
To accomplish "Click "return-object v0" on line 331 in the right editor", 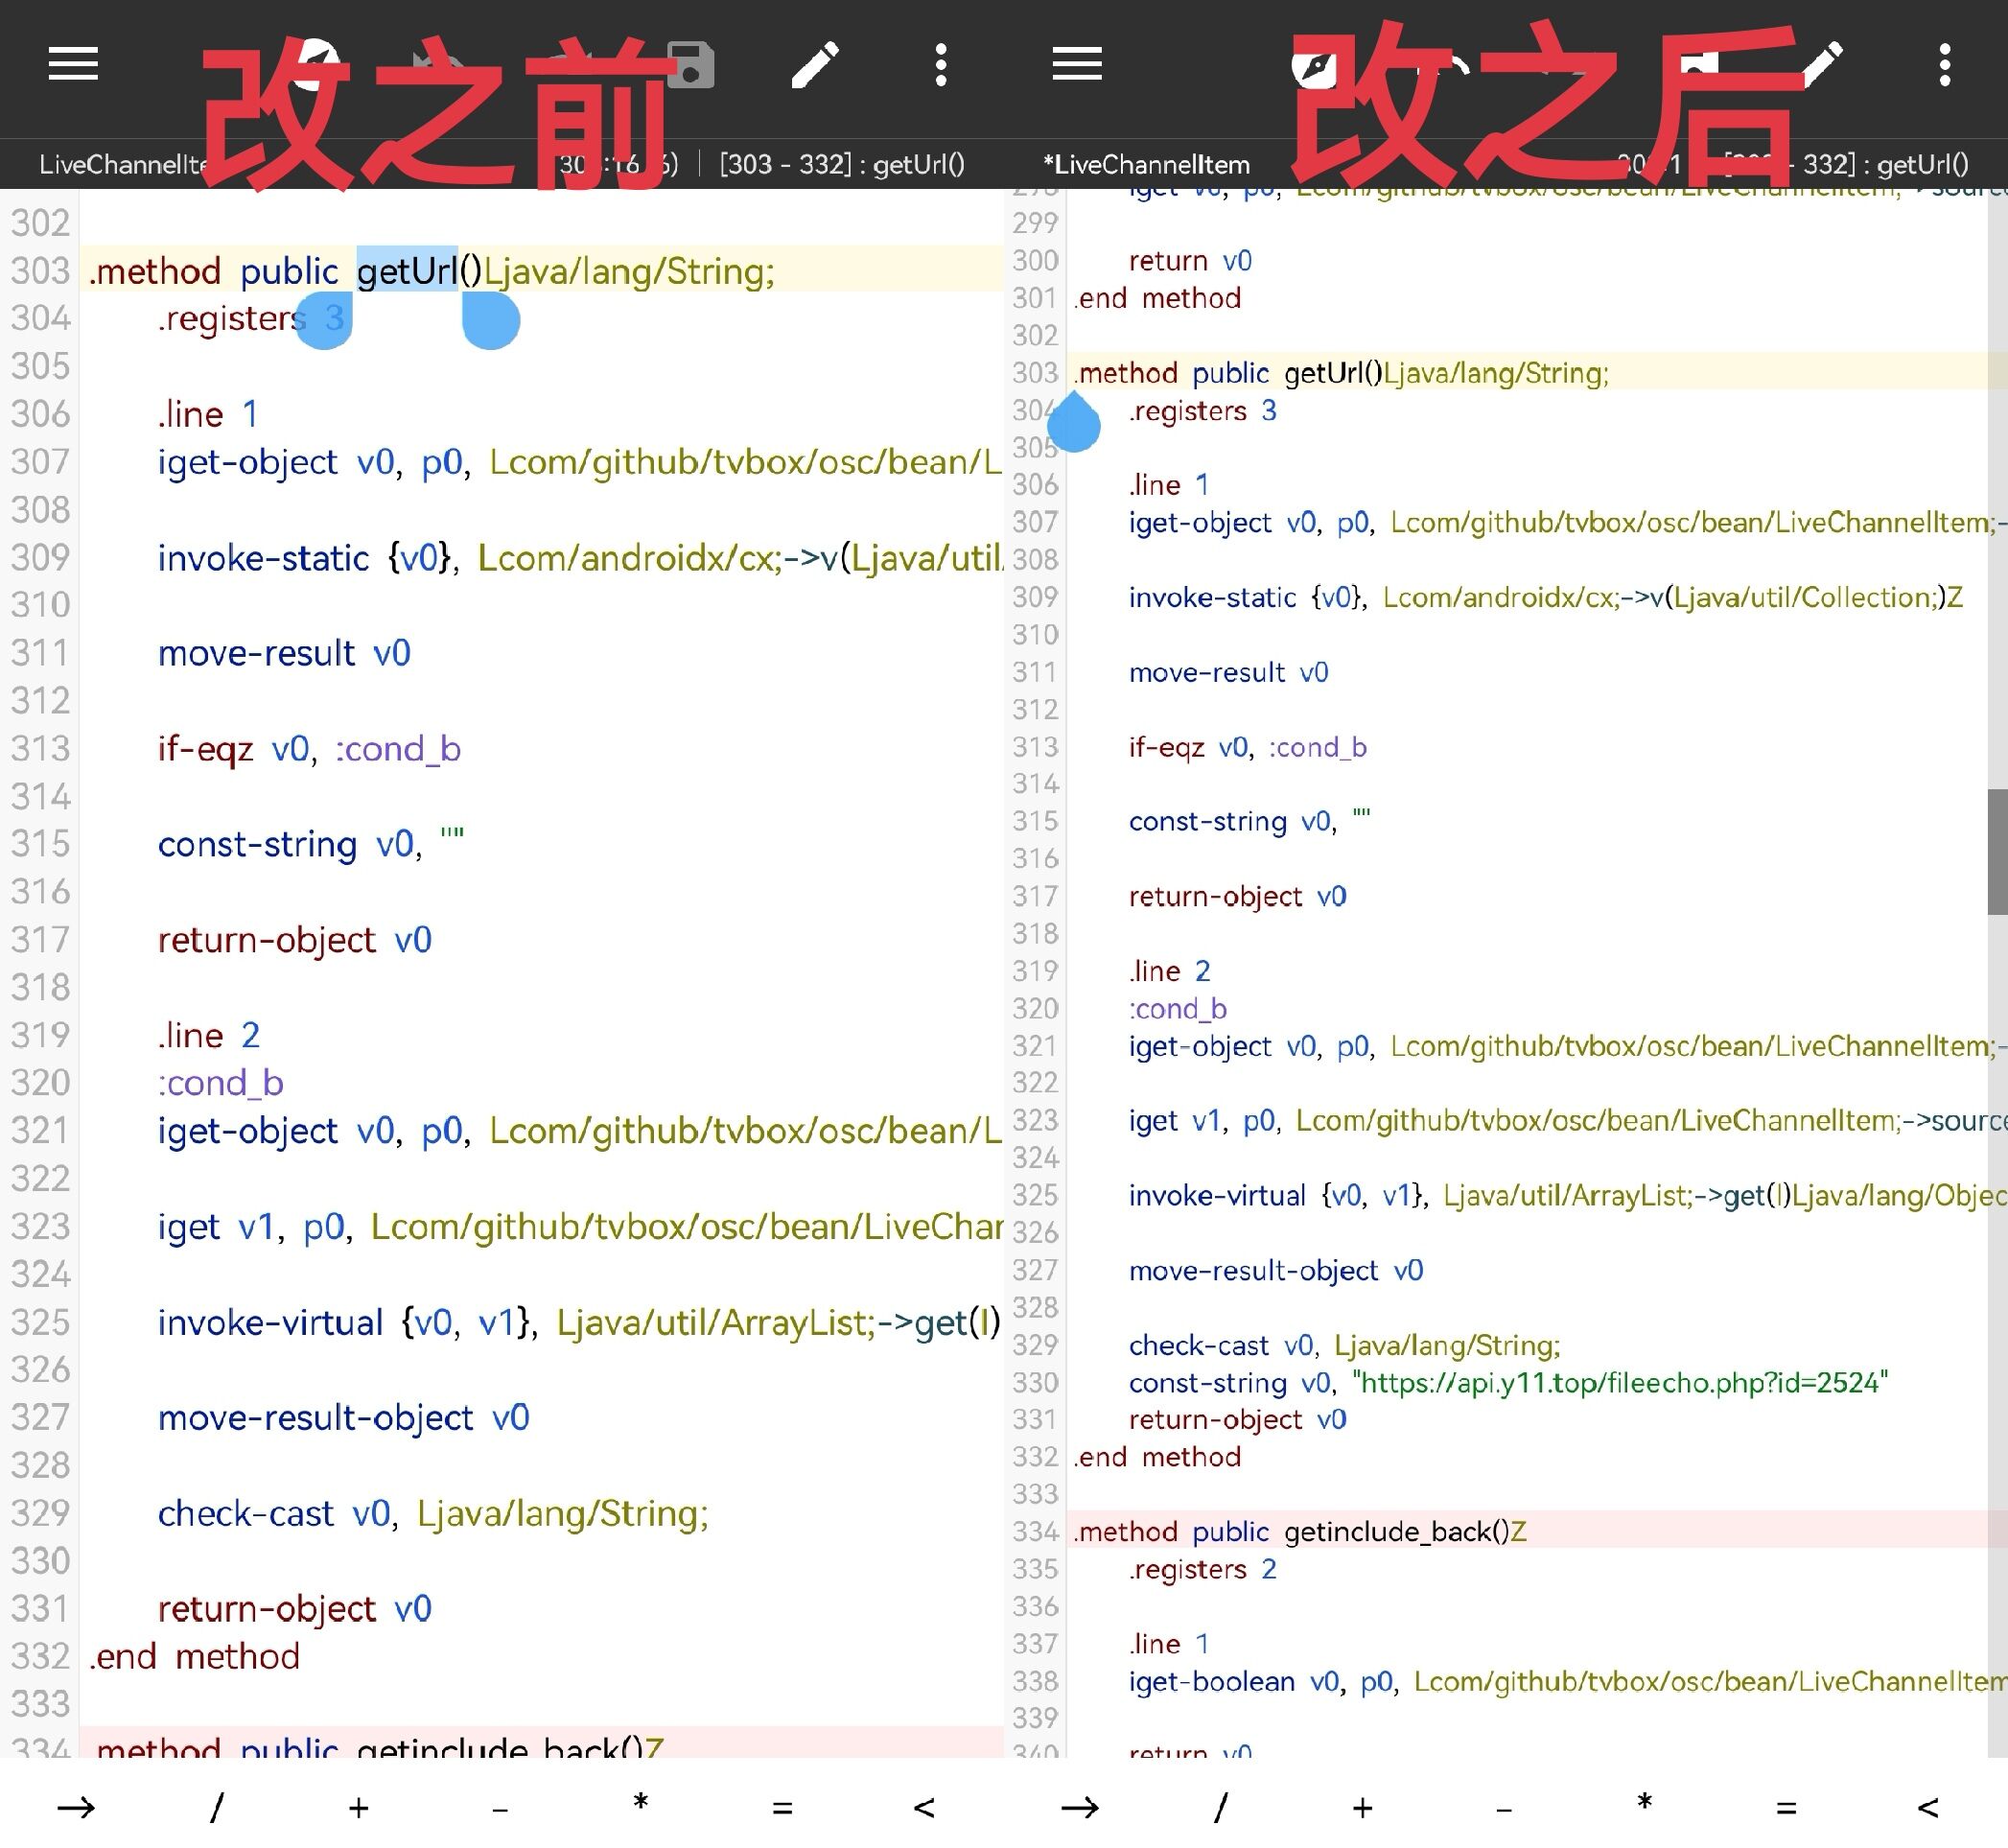I will pyautogui.click(x=1238, y=1419).
